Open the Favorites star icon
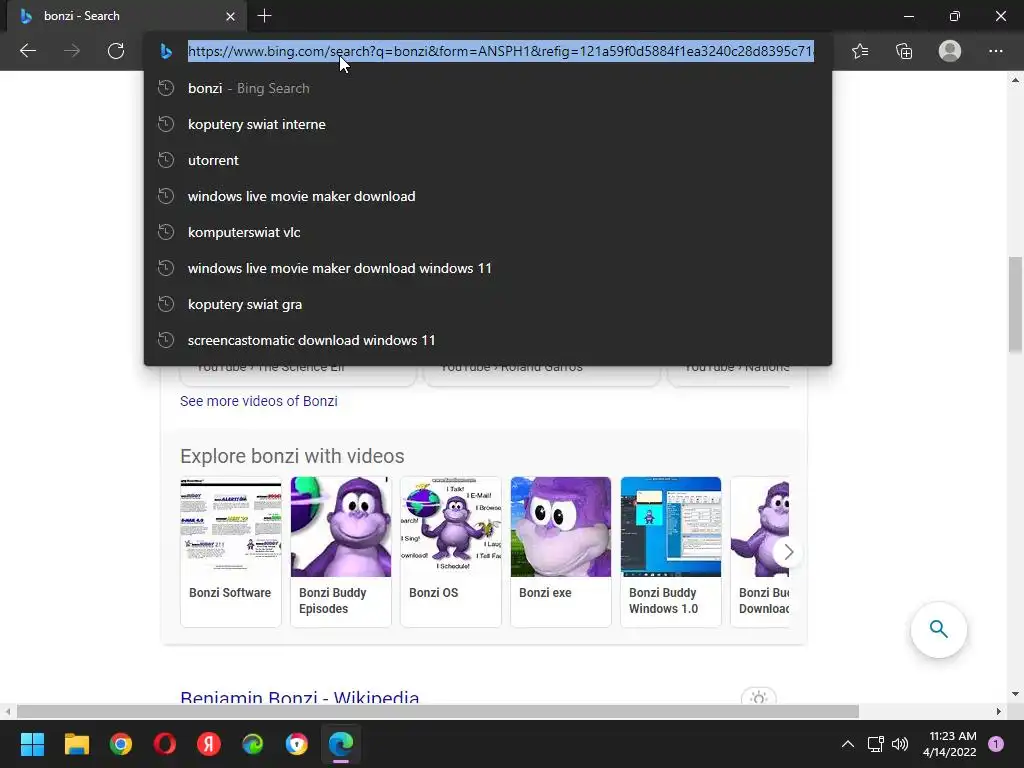The image size is (1024, 768). pos(860,51)
